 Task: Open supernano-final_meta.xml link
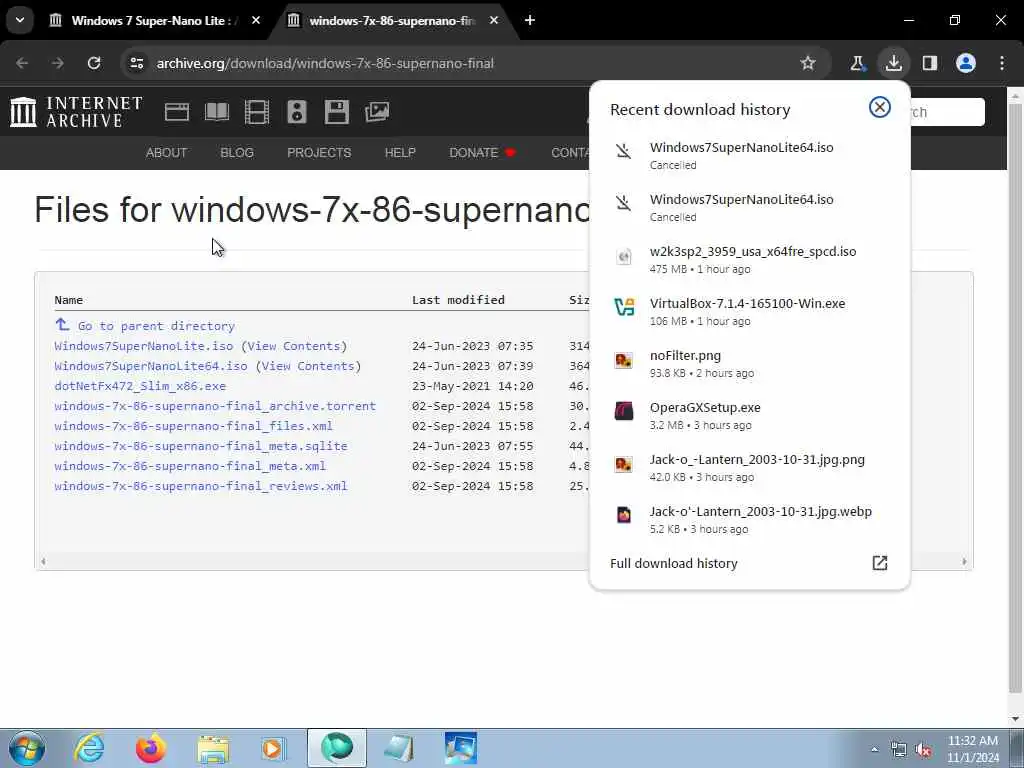click(190, 466)
